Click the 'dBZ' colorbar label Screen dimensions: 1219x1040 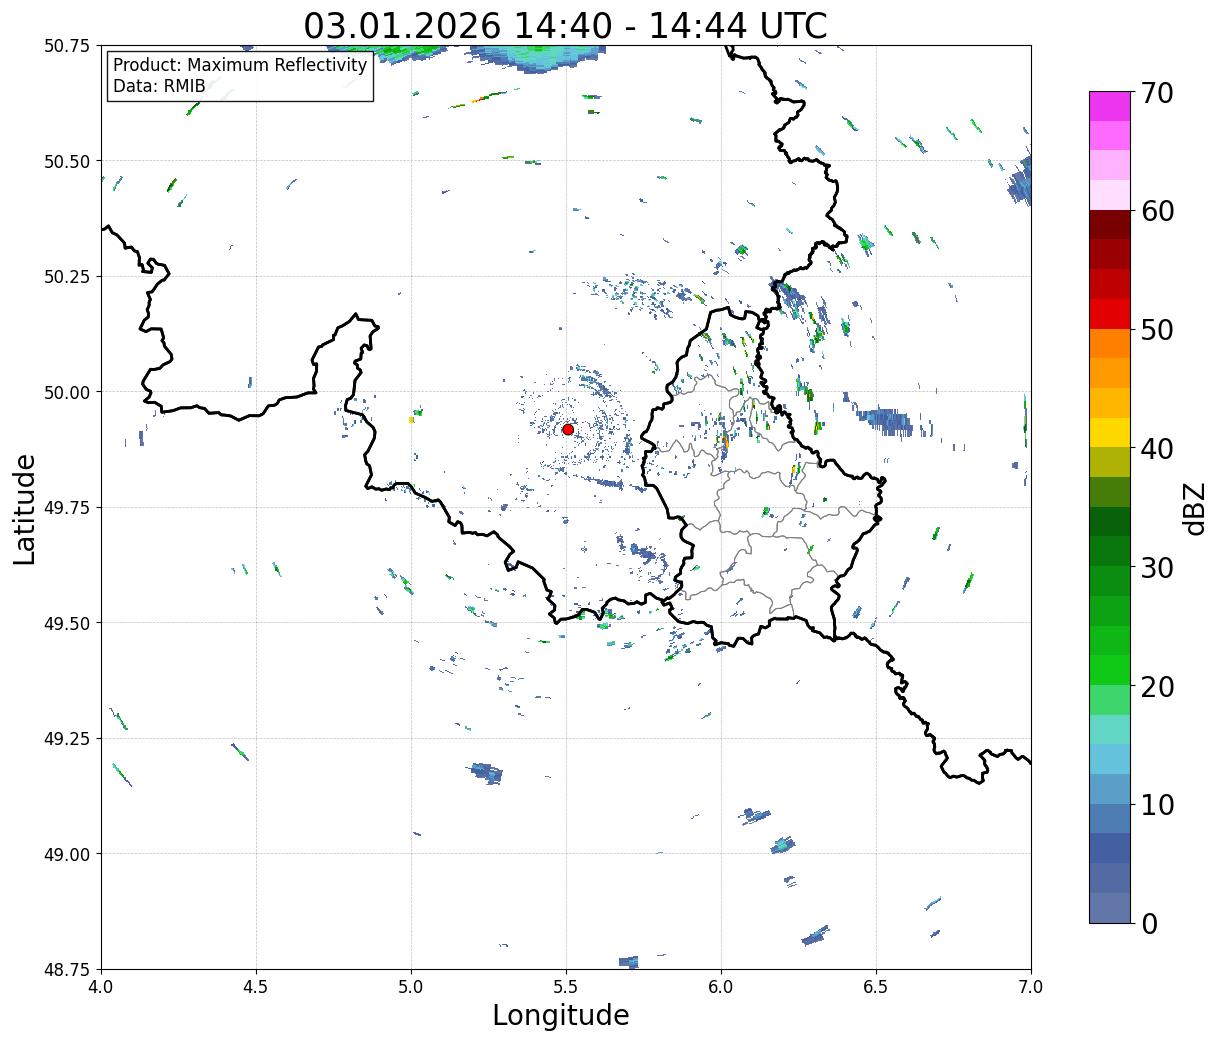pyautogui.click(x=1194, y=507)
